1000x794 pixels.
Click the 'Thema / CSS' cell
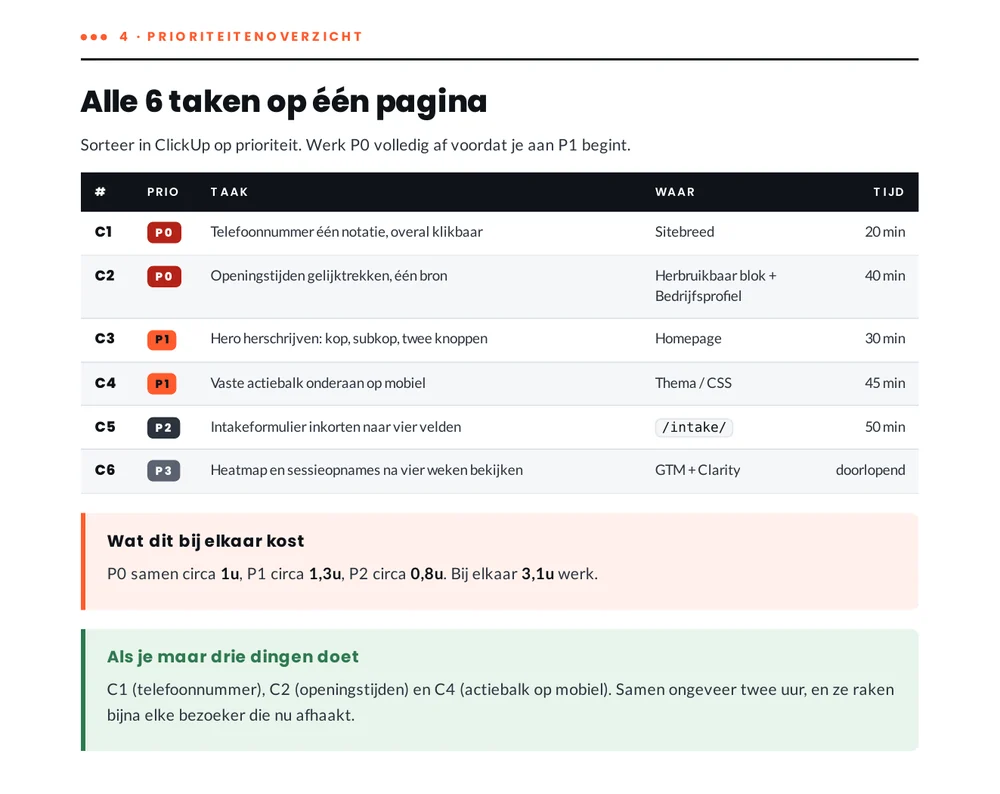coord(693,383)
